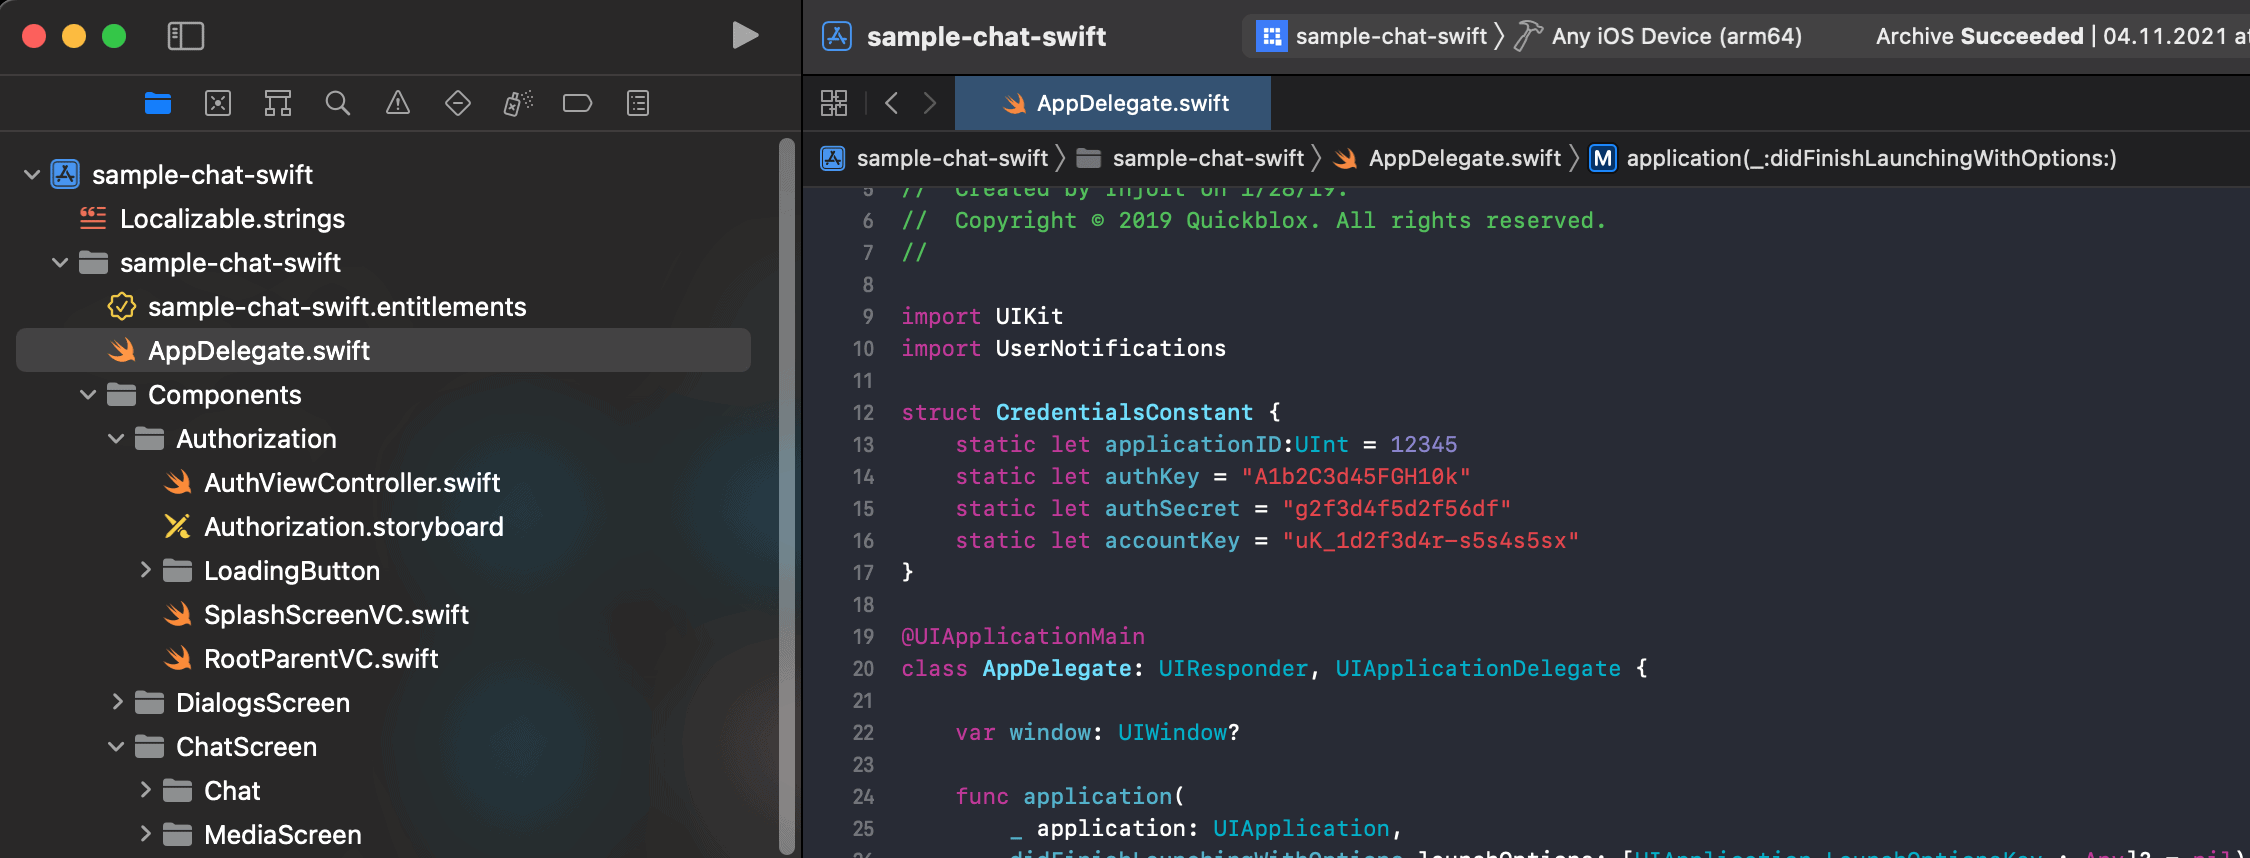This screenshot has height=858, width=2250.
Task: Go forward in editor history
Action: click(x=930, y=103)
